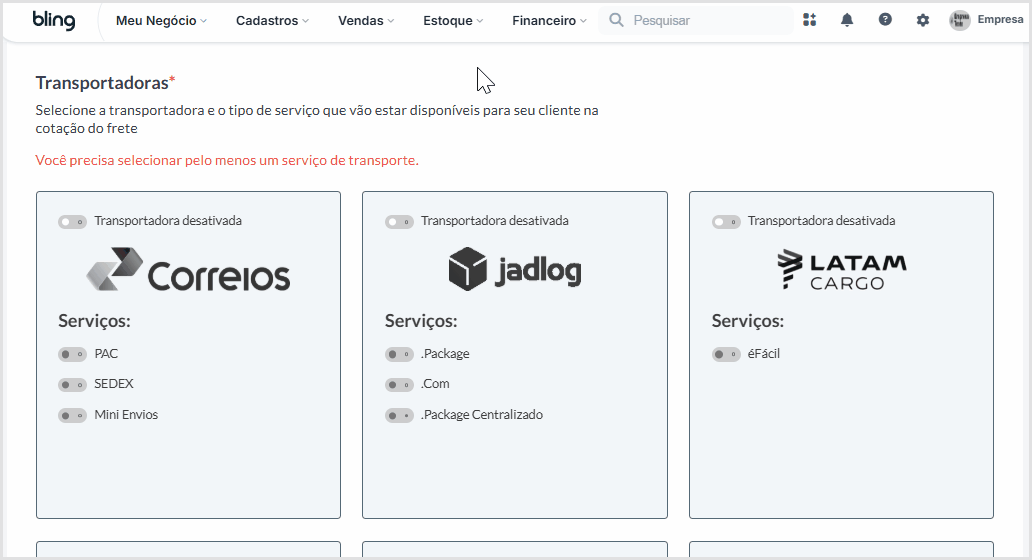The height and width of the screenshot is (560, 1032).
Task: Open the notifications bell
Action: point(847,20)
